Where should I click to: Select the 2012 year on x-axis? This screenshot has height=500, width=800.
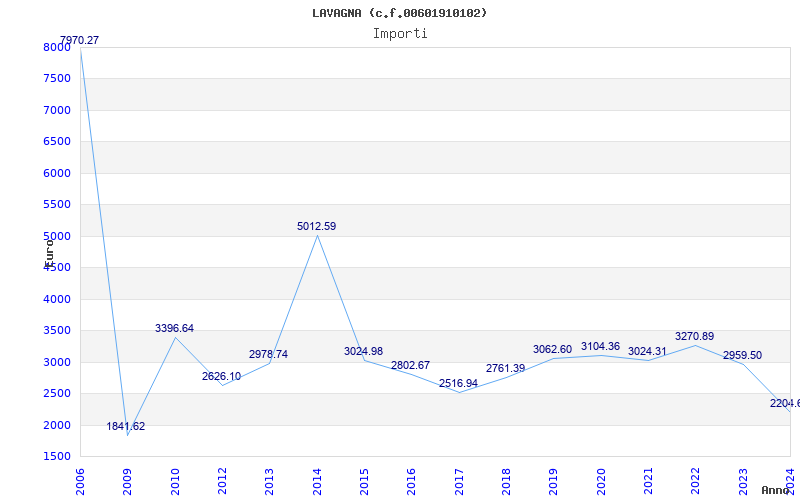[x=222, y=482]
